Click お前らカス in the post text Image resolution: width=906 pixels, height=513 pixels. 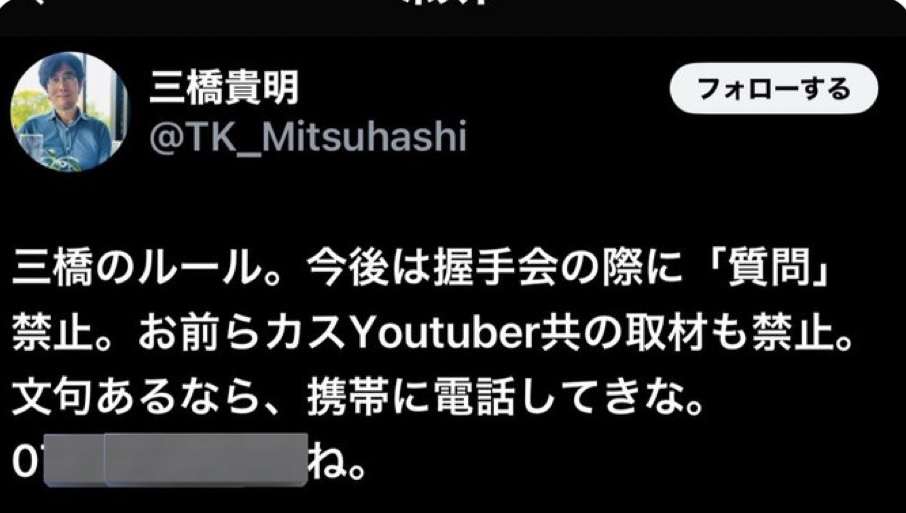pos(243,336)
